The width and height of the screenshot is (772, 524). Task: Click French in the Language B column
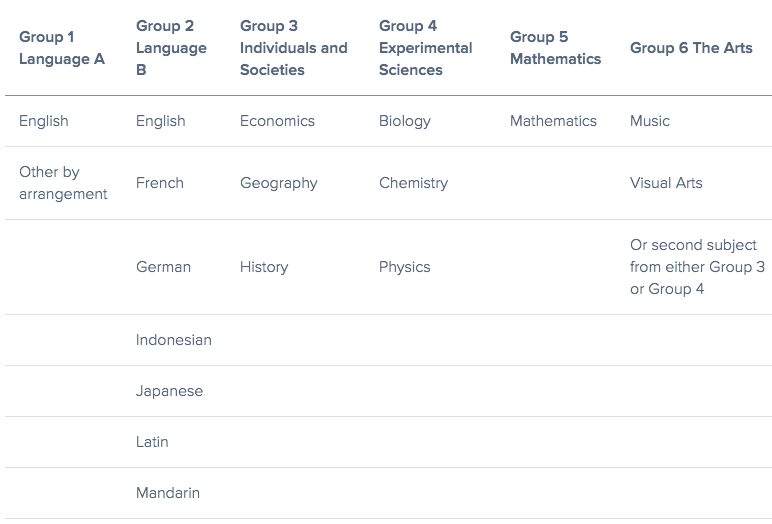click(x=160, y=183)
